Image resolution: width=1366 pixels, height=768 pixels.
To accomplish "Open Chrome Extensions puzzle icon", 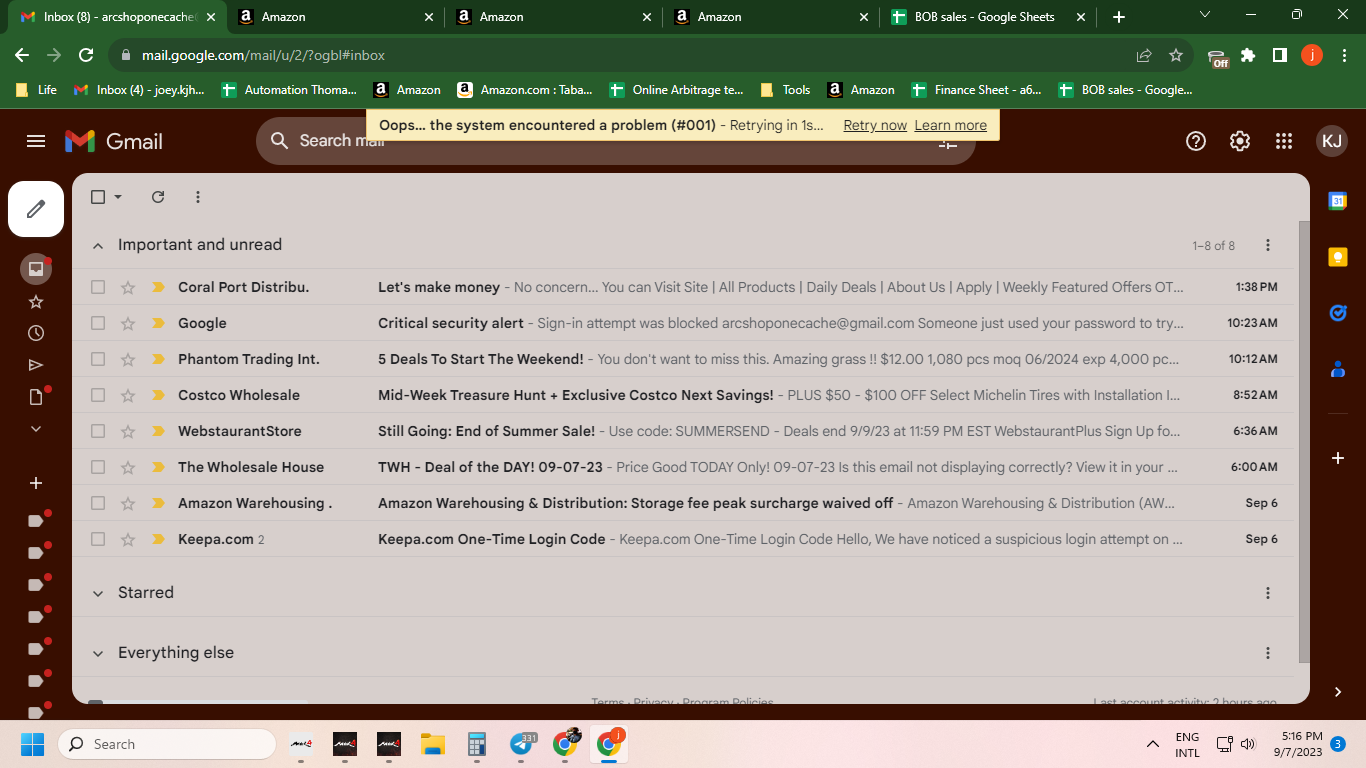I will 1248,55.
